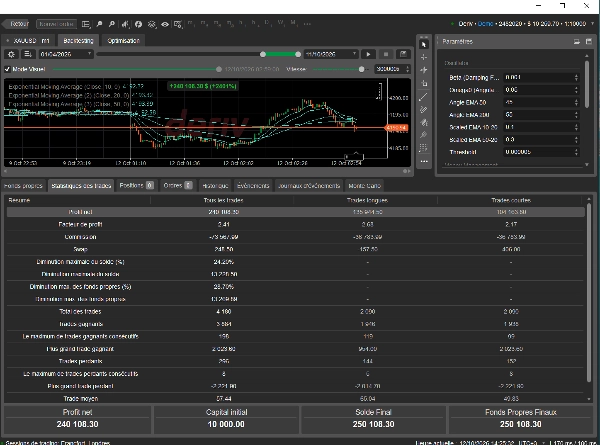
Task: Select the market snapshot star tool
Action: click(x=424, y=70)
